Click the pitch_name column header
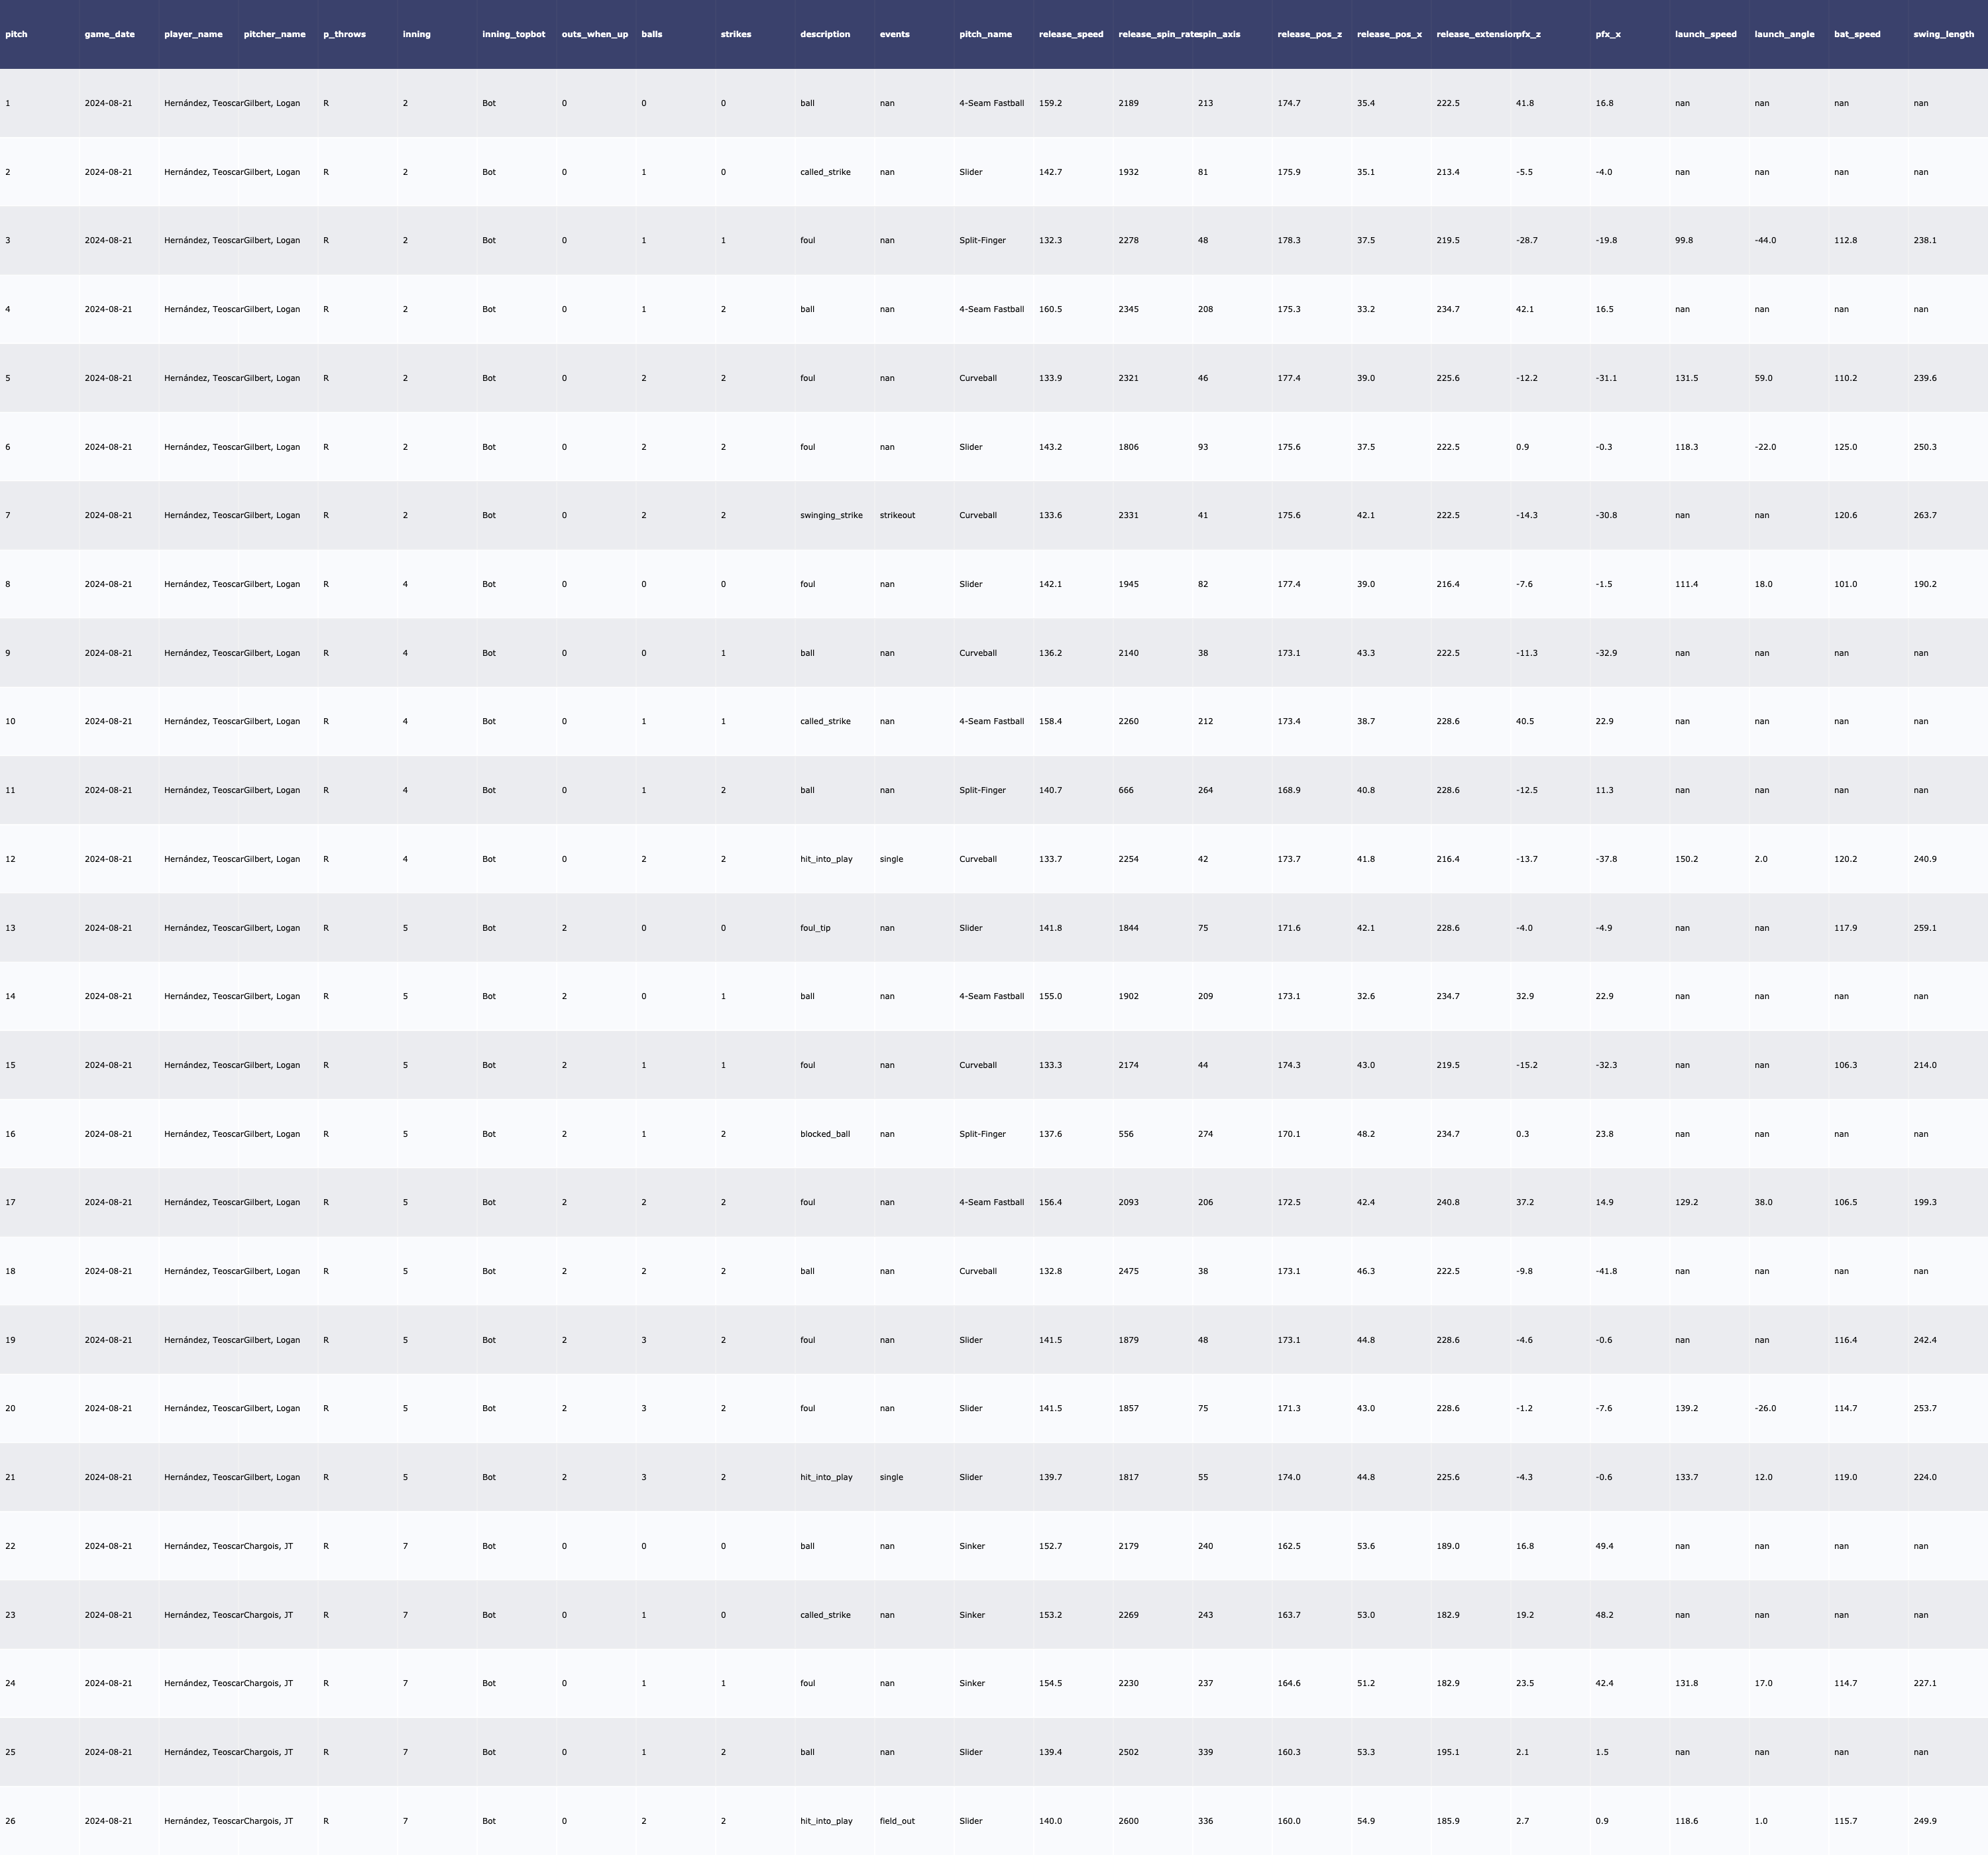 (985, 34)
